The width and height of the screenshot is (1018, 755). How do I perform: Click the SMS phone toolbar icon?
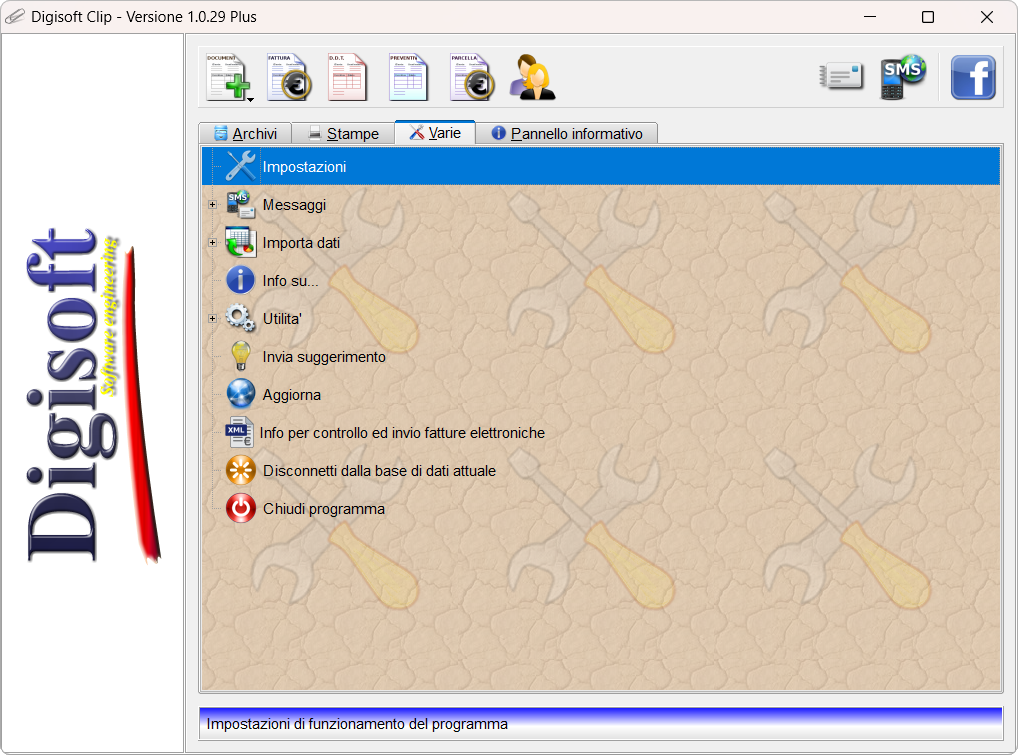point(902,77)
